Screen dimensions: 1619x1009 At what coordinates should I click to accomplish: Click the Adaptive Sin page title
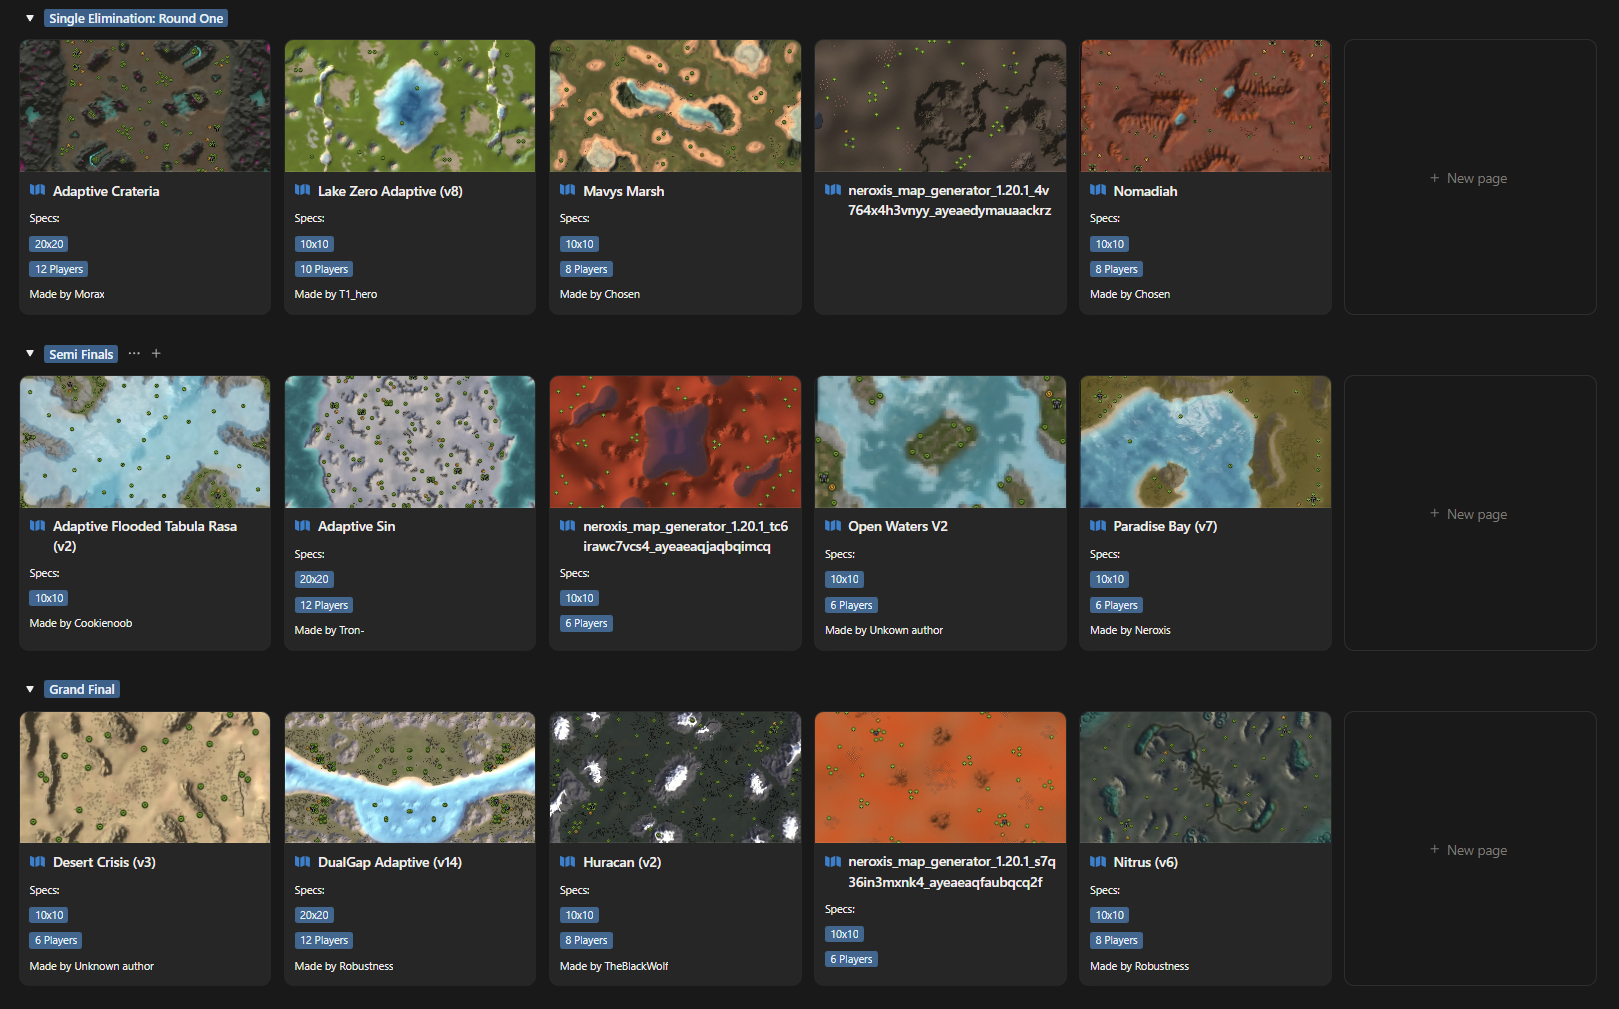tap(356, 526)
